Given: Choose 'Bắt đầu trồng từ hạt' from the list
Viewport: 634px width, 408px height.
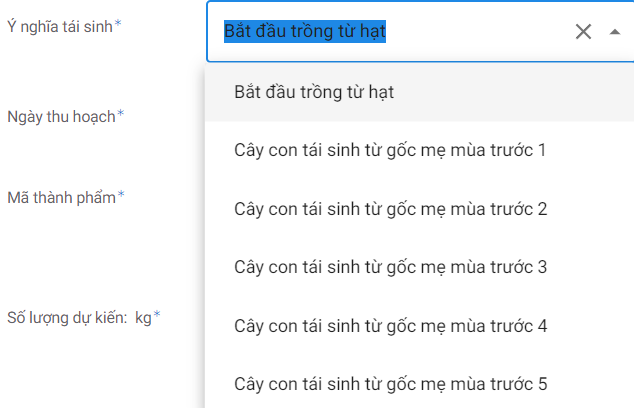Looking at the screenshot, I should pyautogui.click(x=314, y=92).
